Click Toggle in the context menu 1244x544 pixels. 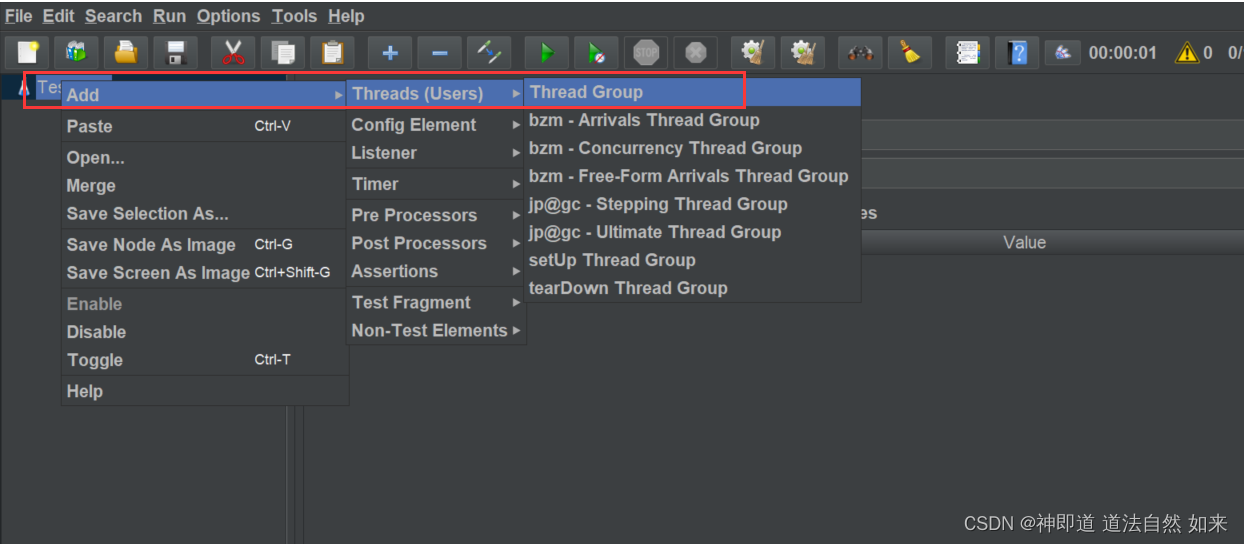click(204, 360)
